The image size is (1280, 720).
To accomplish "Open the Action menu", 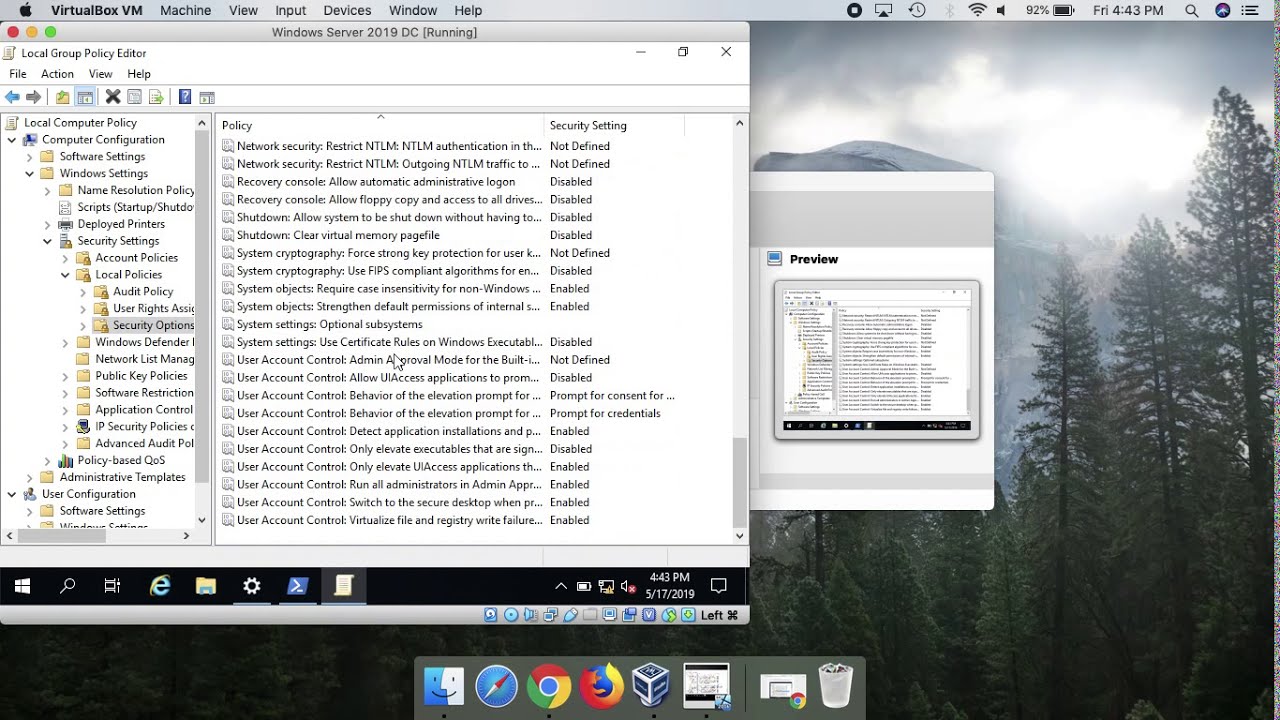I will point(57,74).
